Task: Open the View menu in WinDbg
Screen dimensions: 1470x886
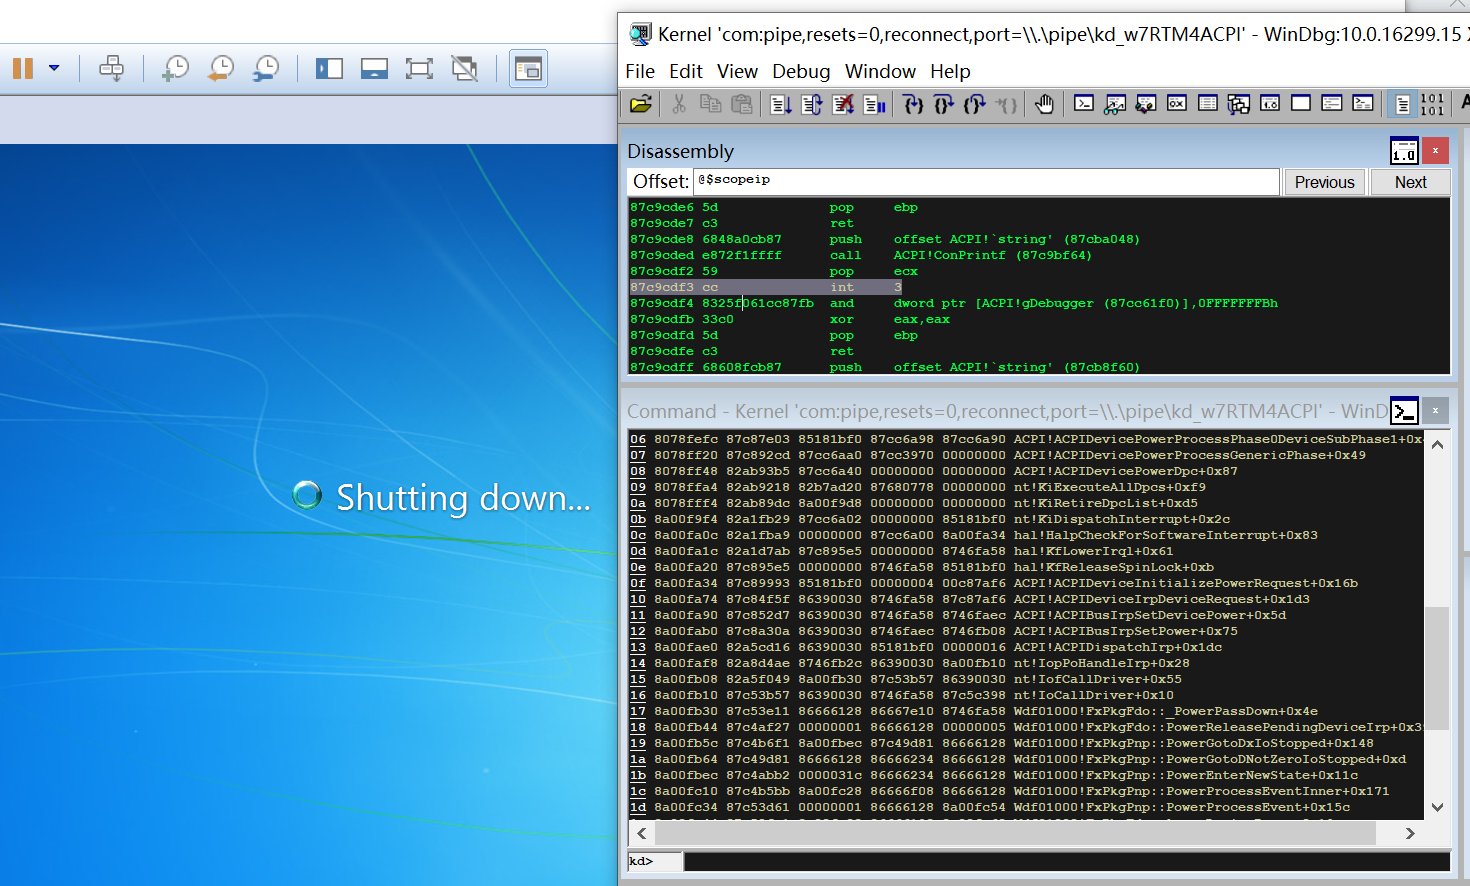Action: pos(737,71)
